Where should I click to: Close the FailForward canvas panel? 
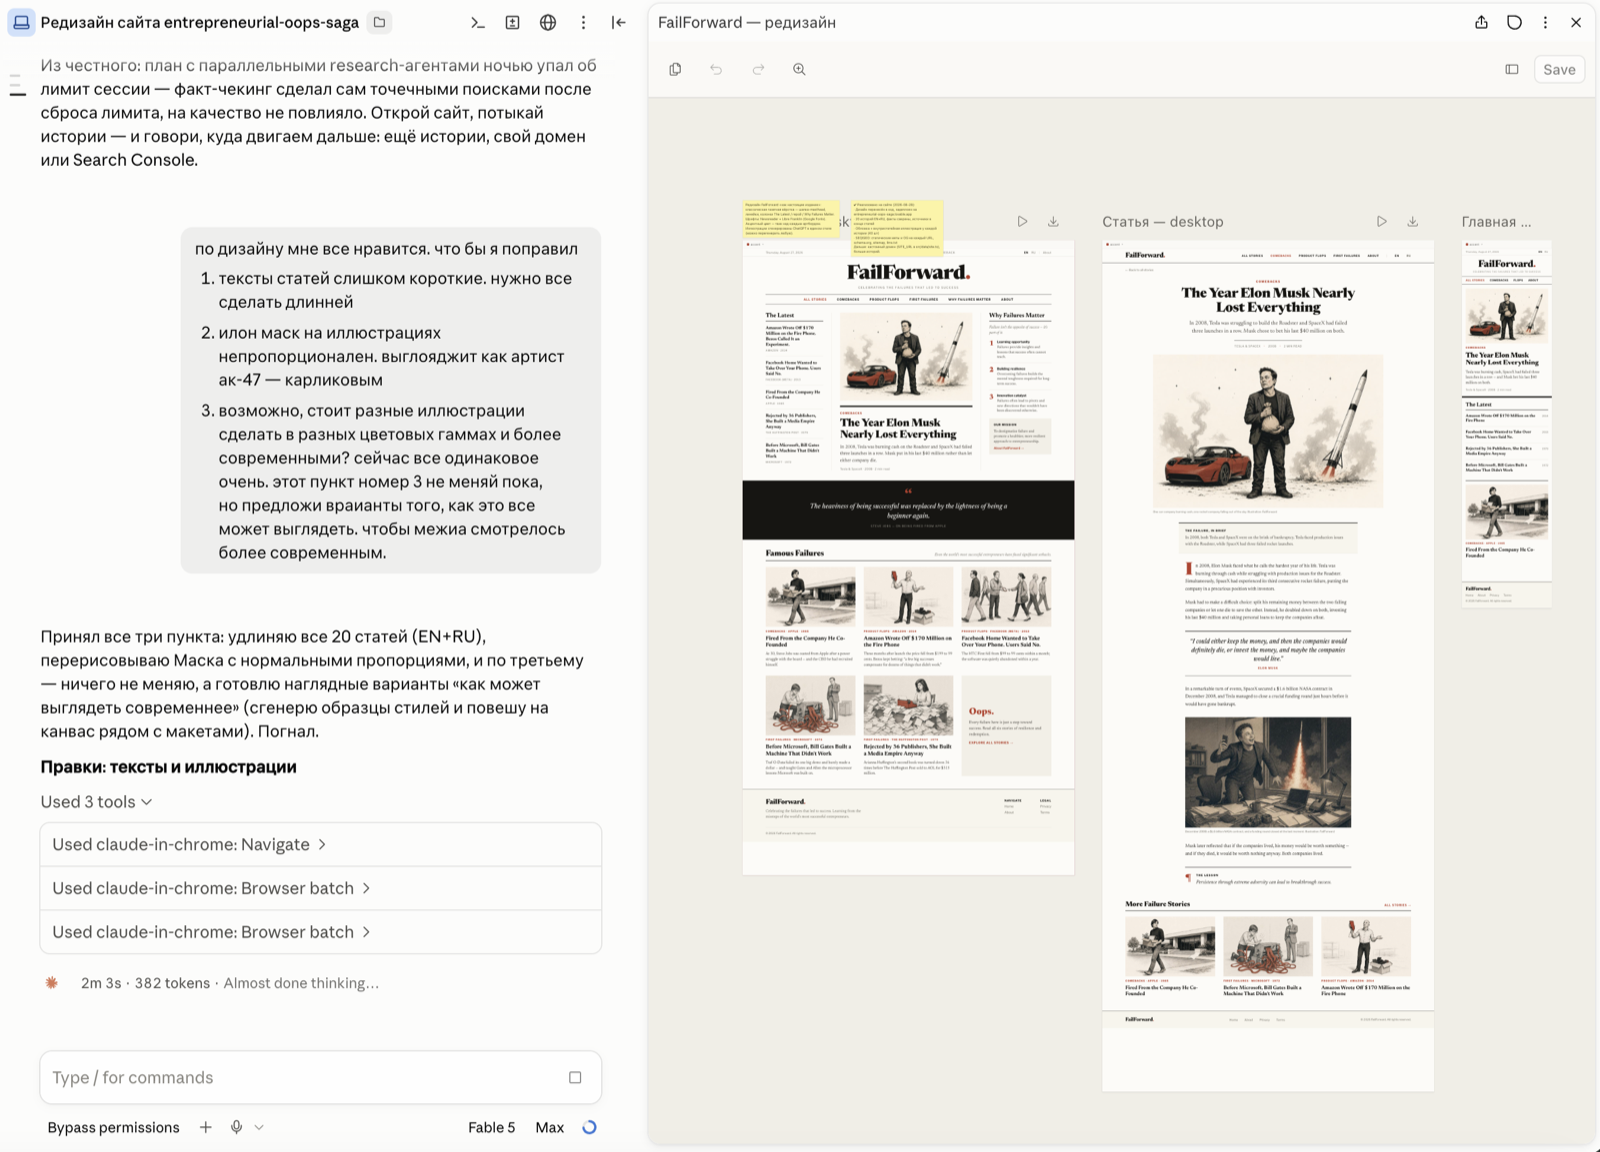[1576, 22]
